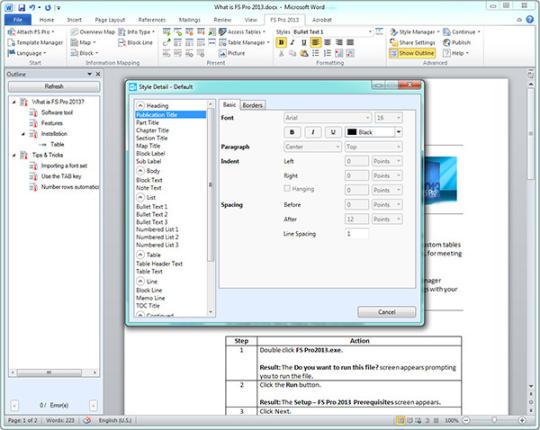
Task: Toggle the Underline button in Style Detail dialog
Action: [x=333, y=132]
